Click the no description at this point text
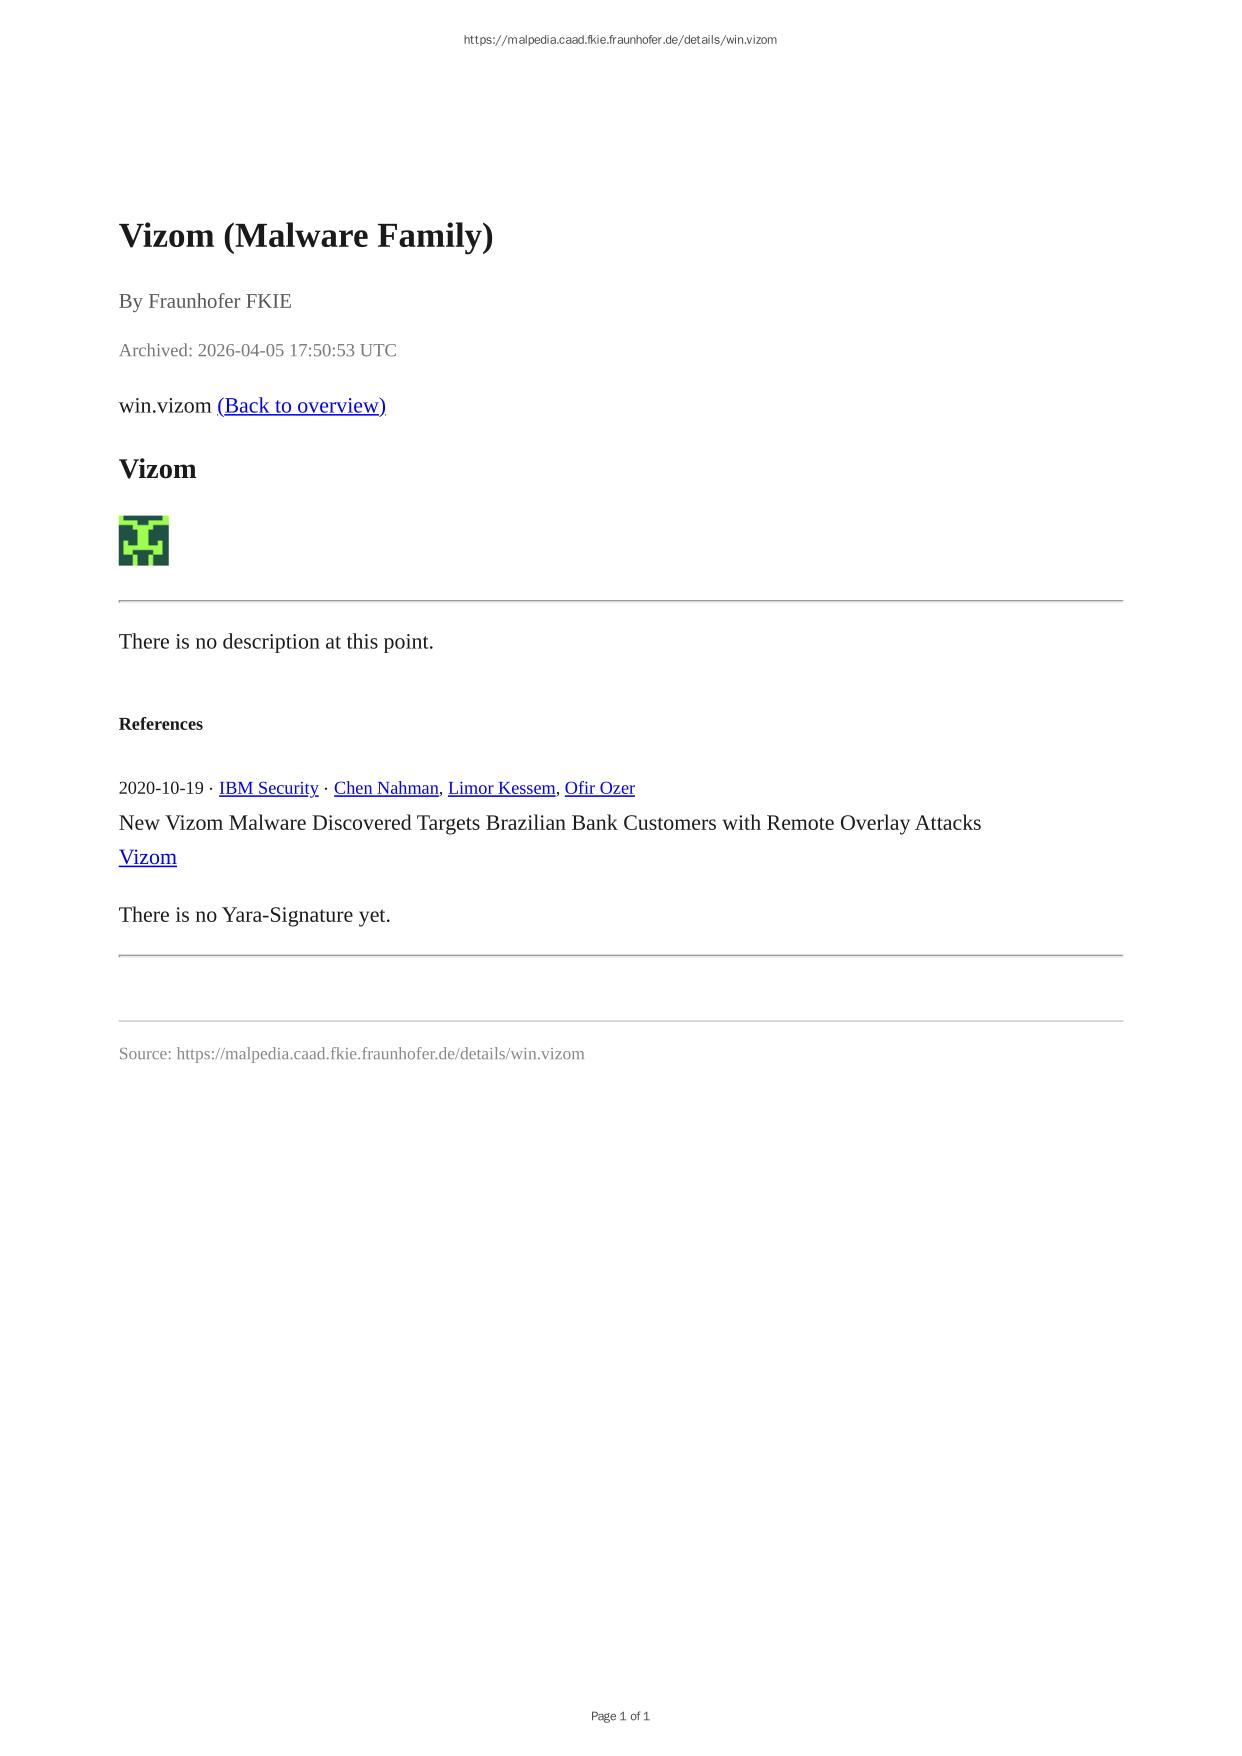This screenshot has height=1756, width=1242. point(276,642)
